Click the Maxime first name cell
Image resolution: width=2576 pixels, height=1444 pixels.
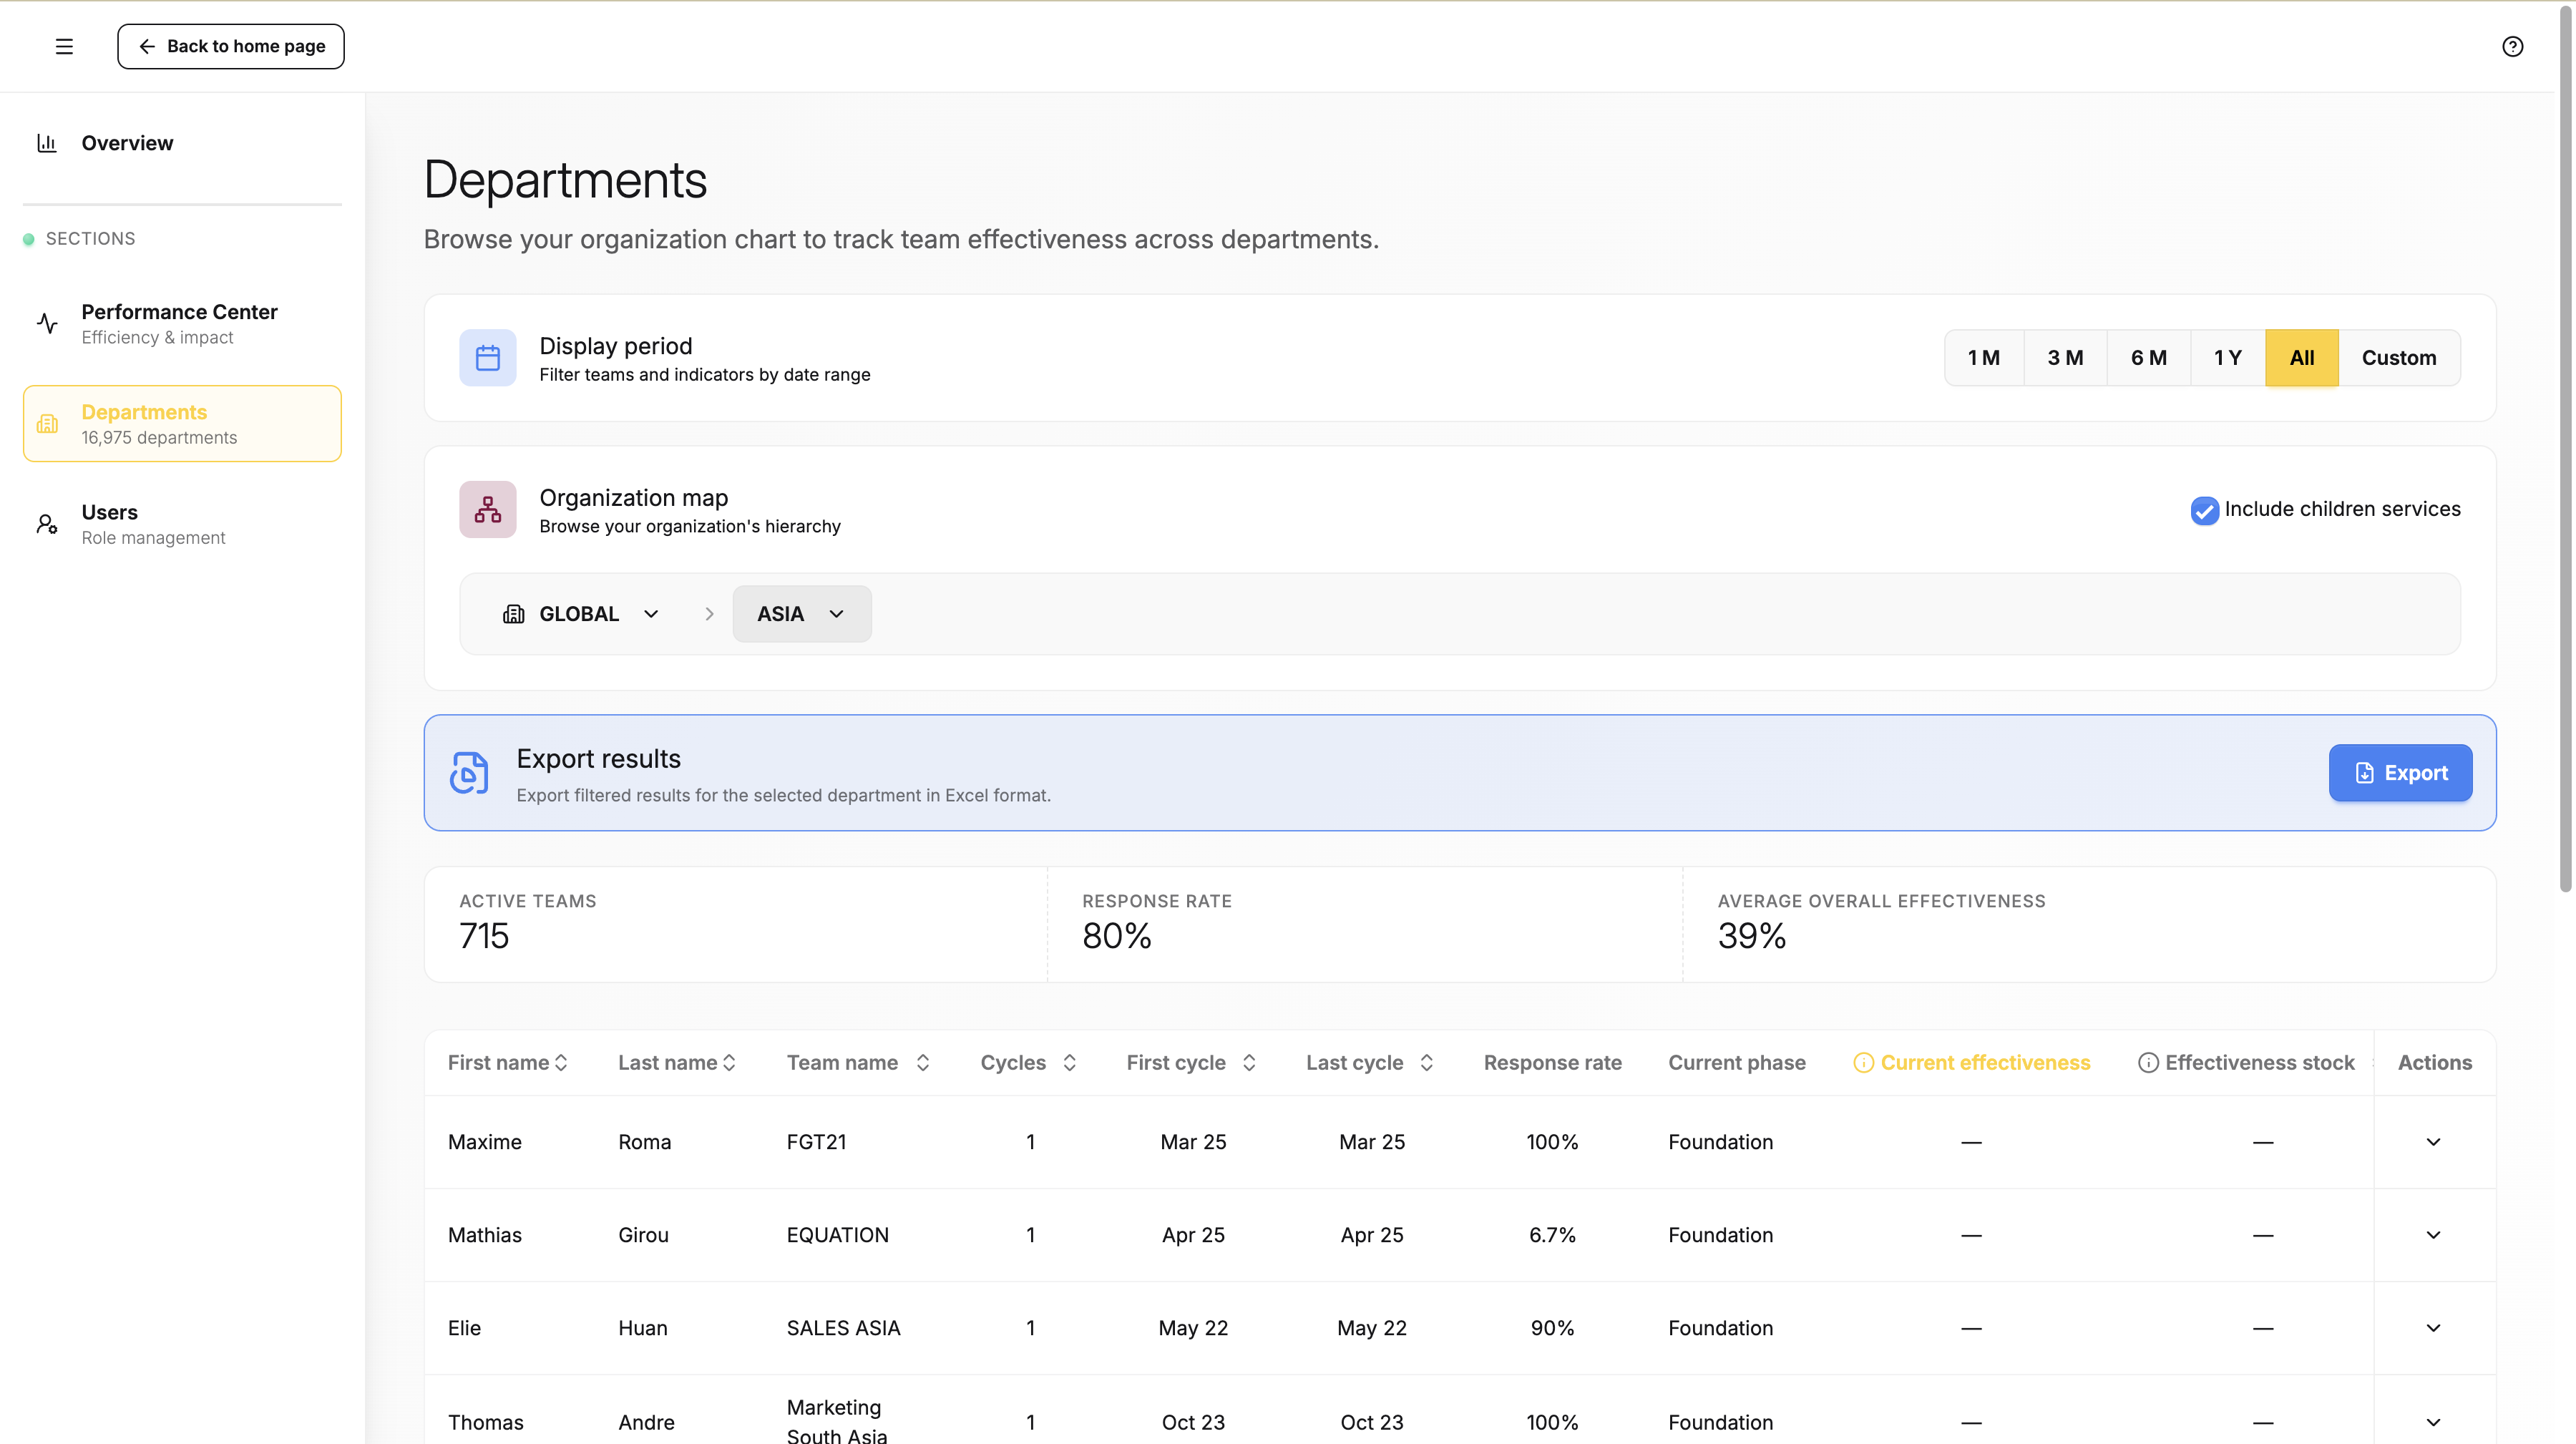(x=484, y=1142)
